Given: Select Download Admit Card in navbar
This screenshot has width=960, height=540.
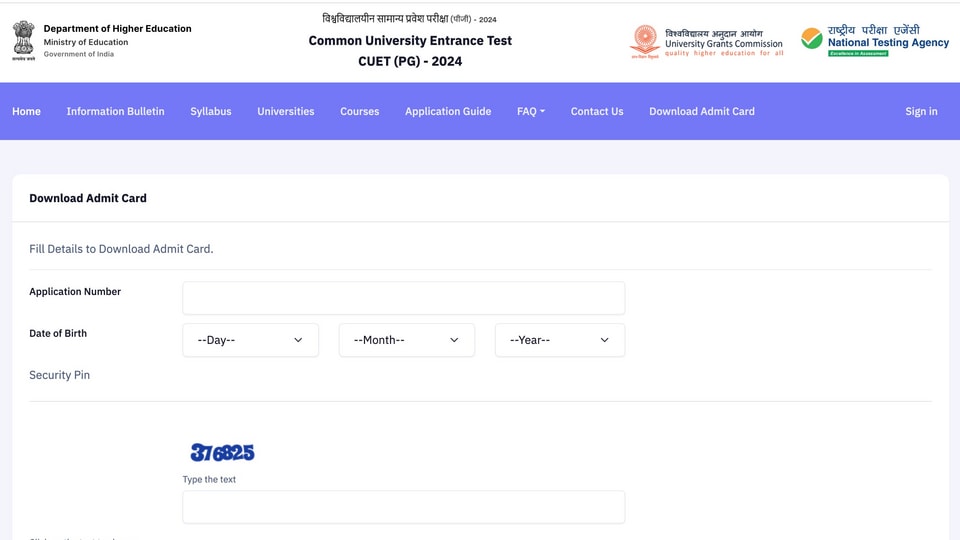Looking at the screenshot, I should point(702,111).
